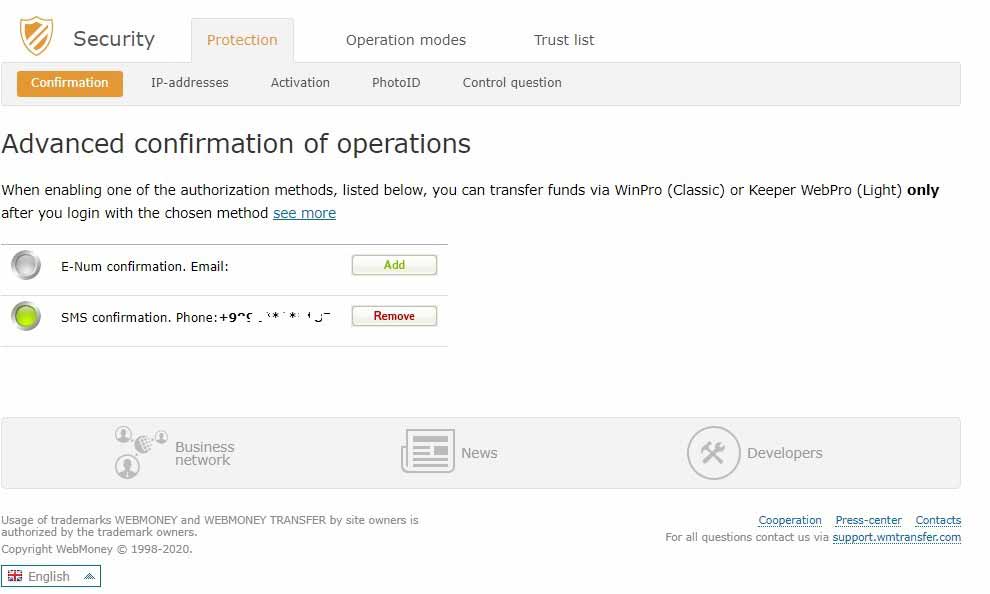Switch to the Protection tab

tap(242, 40)
